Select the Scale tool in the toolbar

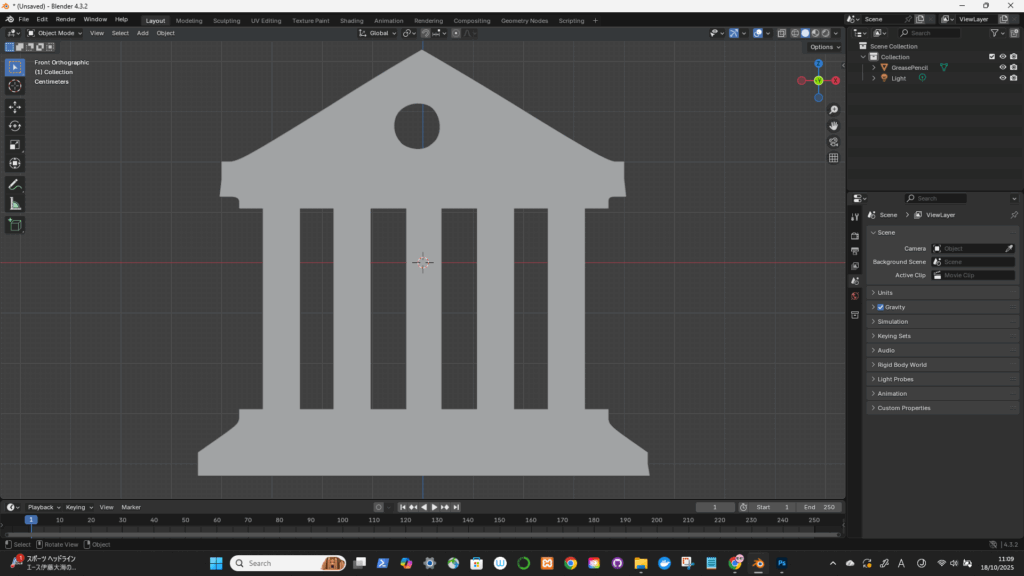[15, 145]
